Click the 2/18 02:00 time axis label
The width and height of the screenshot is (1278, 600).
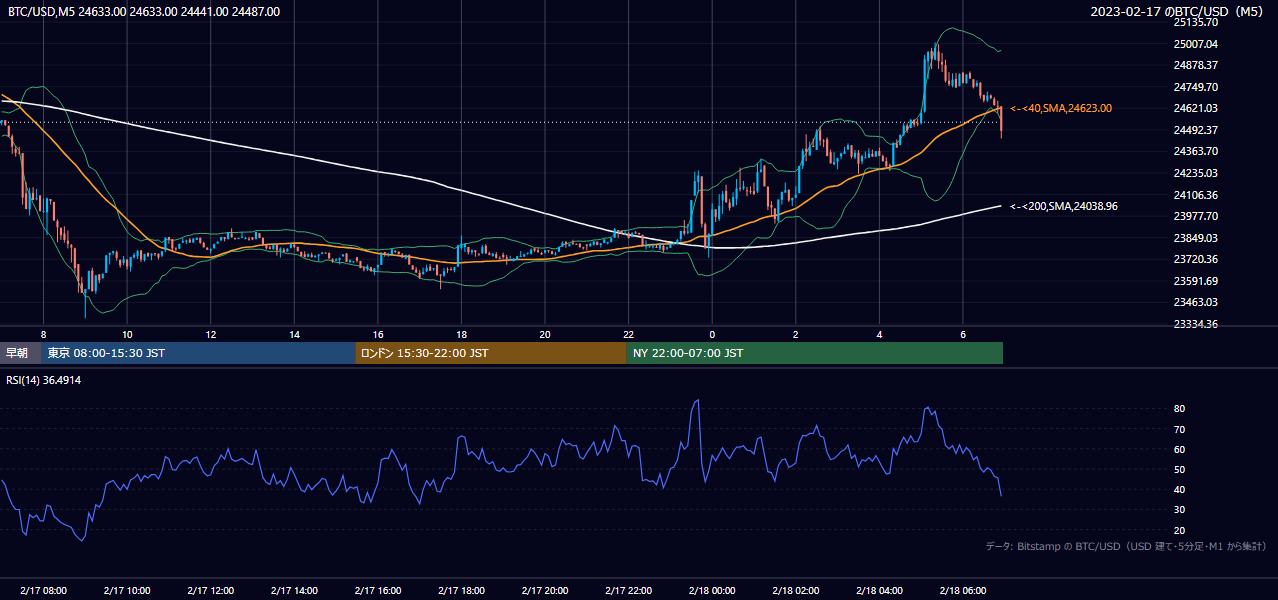796,591
